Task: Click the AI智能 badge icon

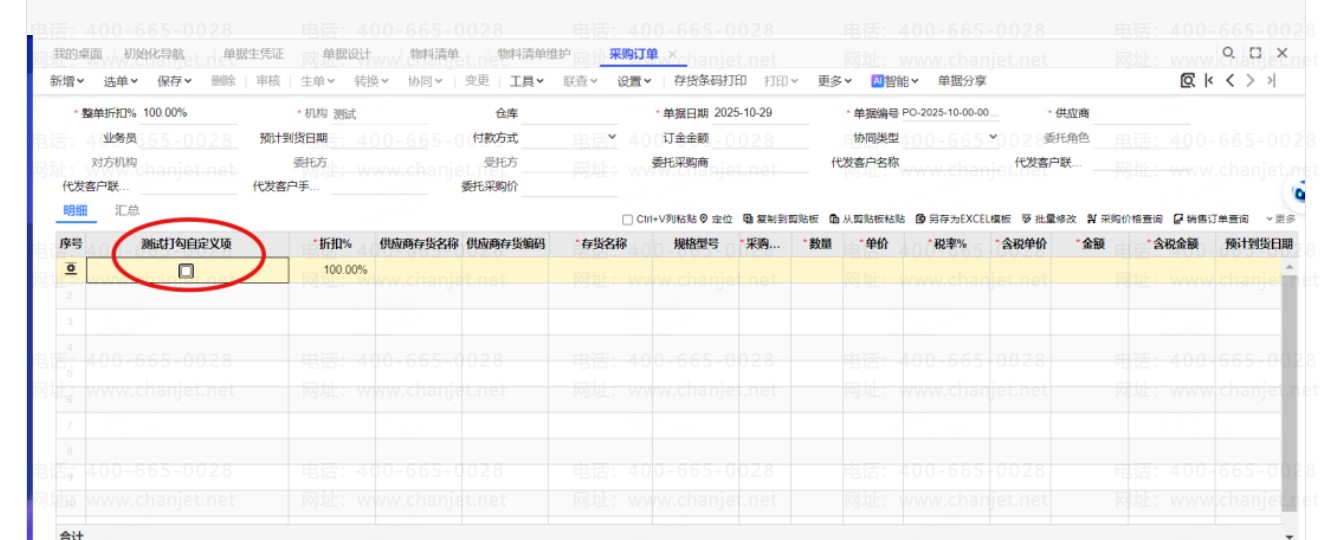Action: coord(877,81)
